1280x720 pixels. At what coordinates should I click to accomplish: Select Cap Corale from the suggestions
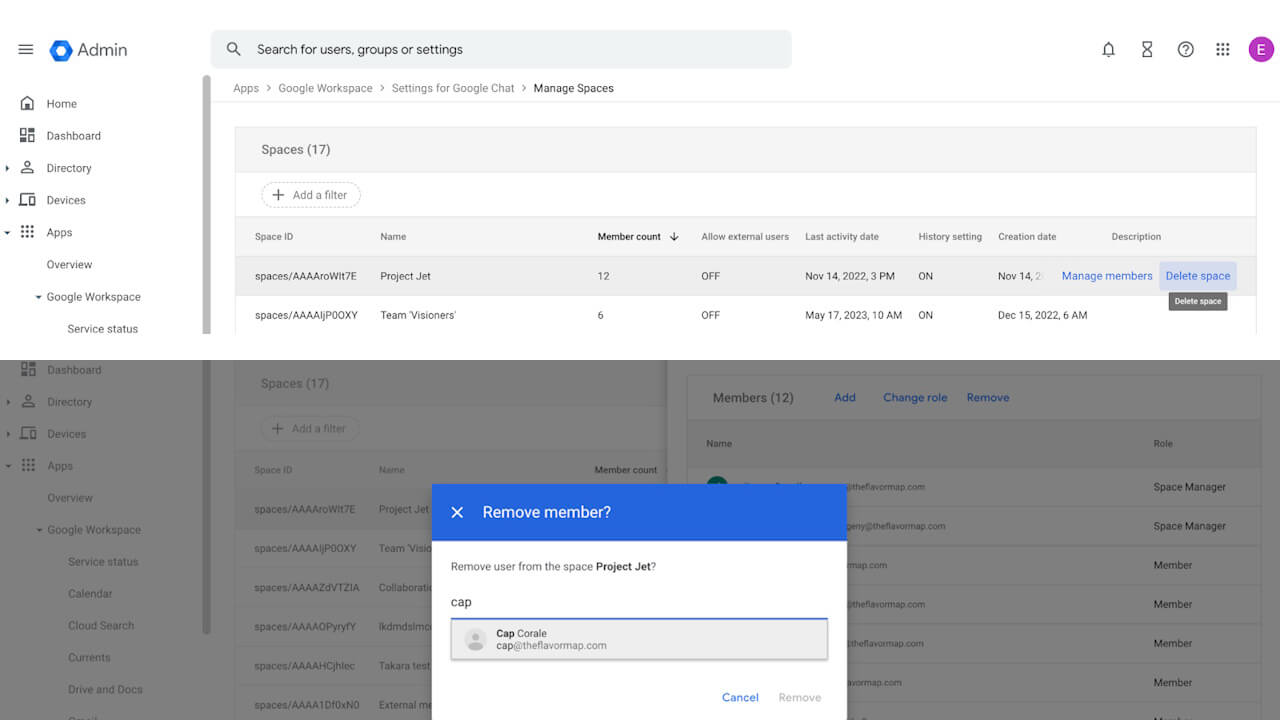coord(640,638)
